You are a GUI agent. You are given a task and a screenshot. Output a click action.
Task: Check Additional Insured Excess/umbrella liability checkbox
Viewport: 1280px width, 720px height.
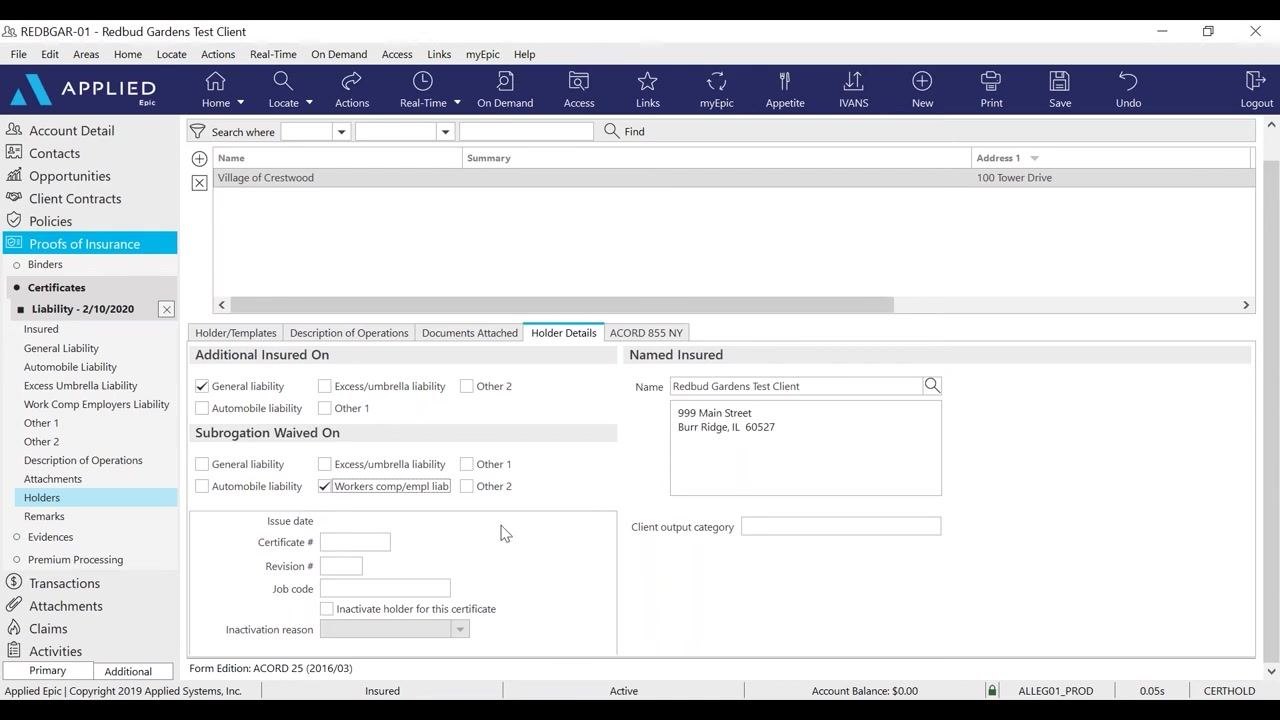(325, 386)
